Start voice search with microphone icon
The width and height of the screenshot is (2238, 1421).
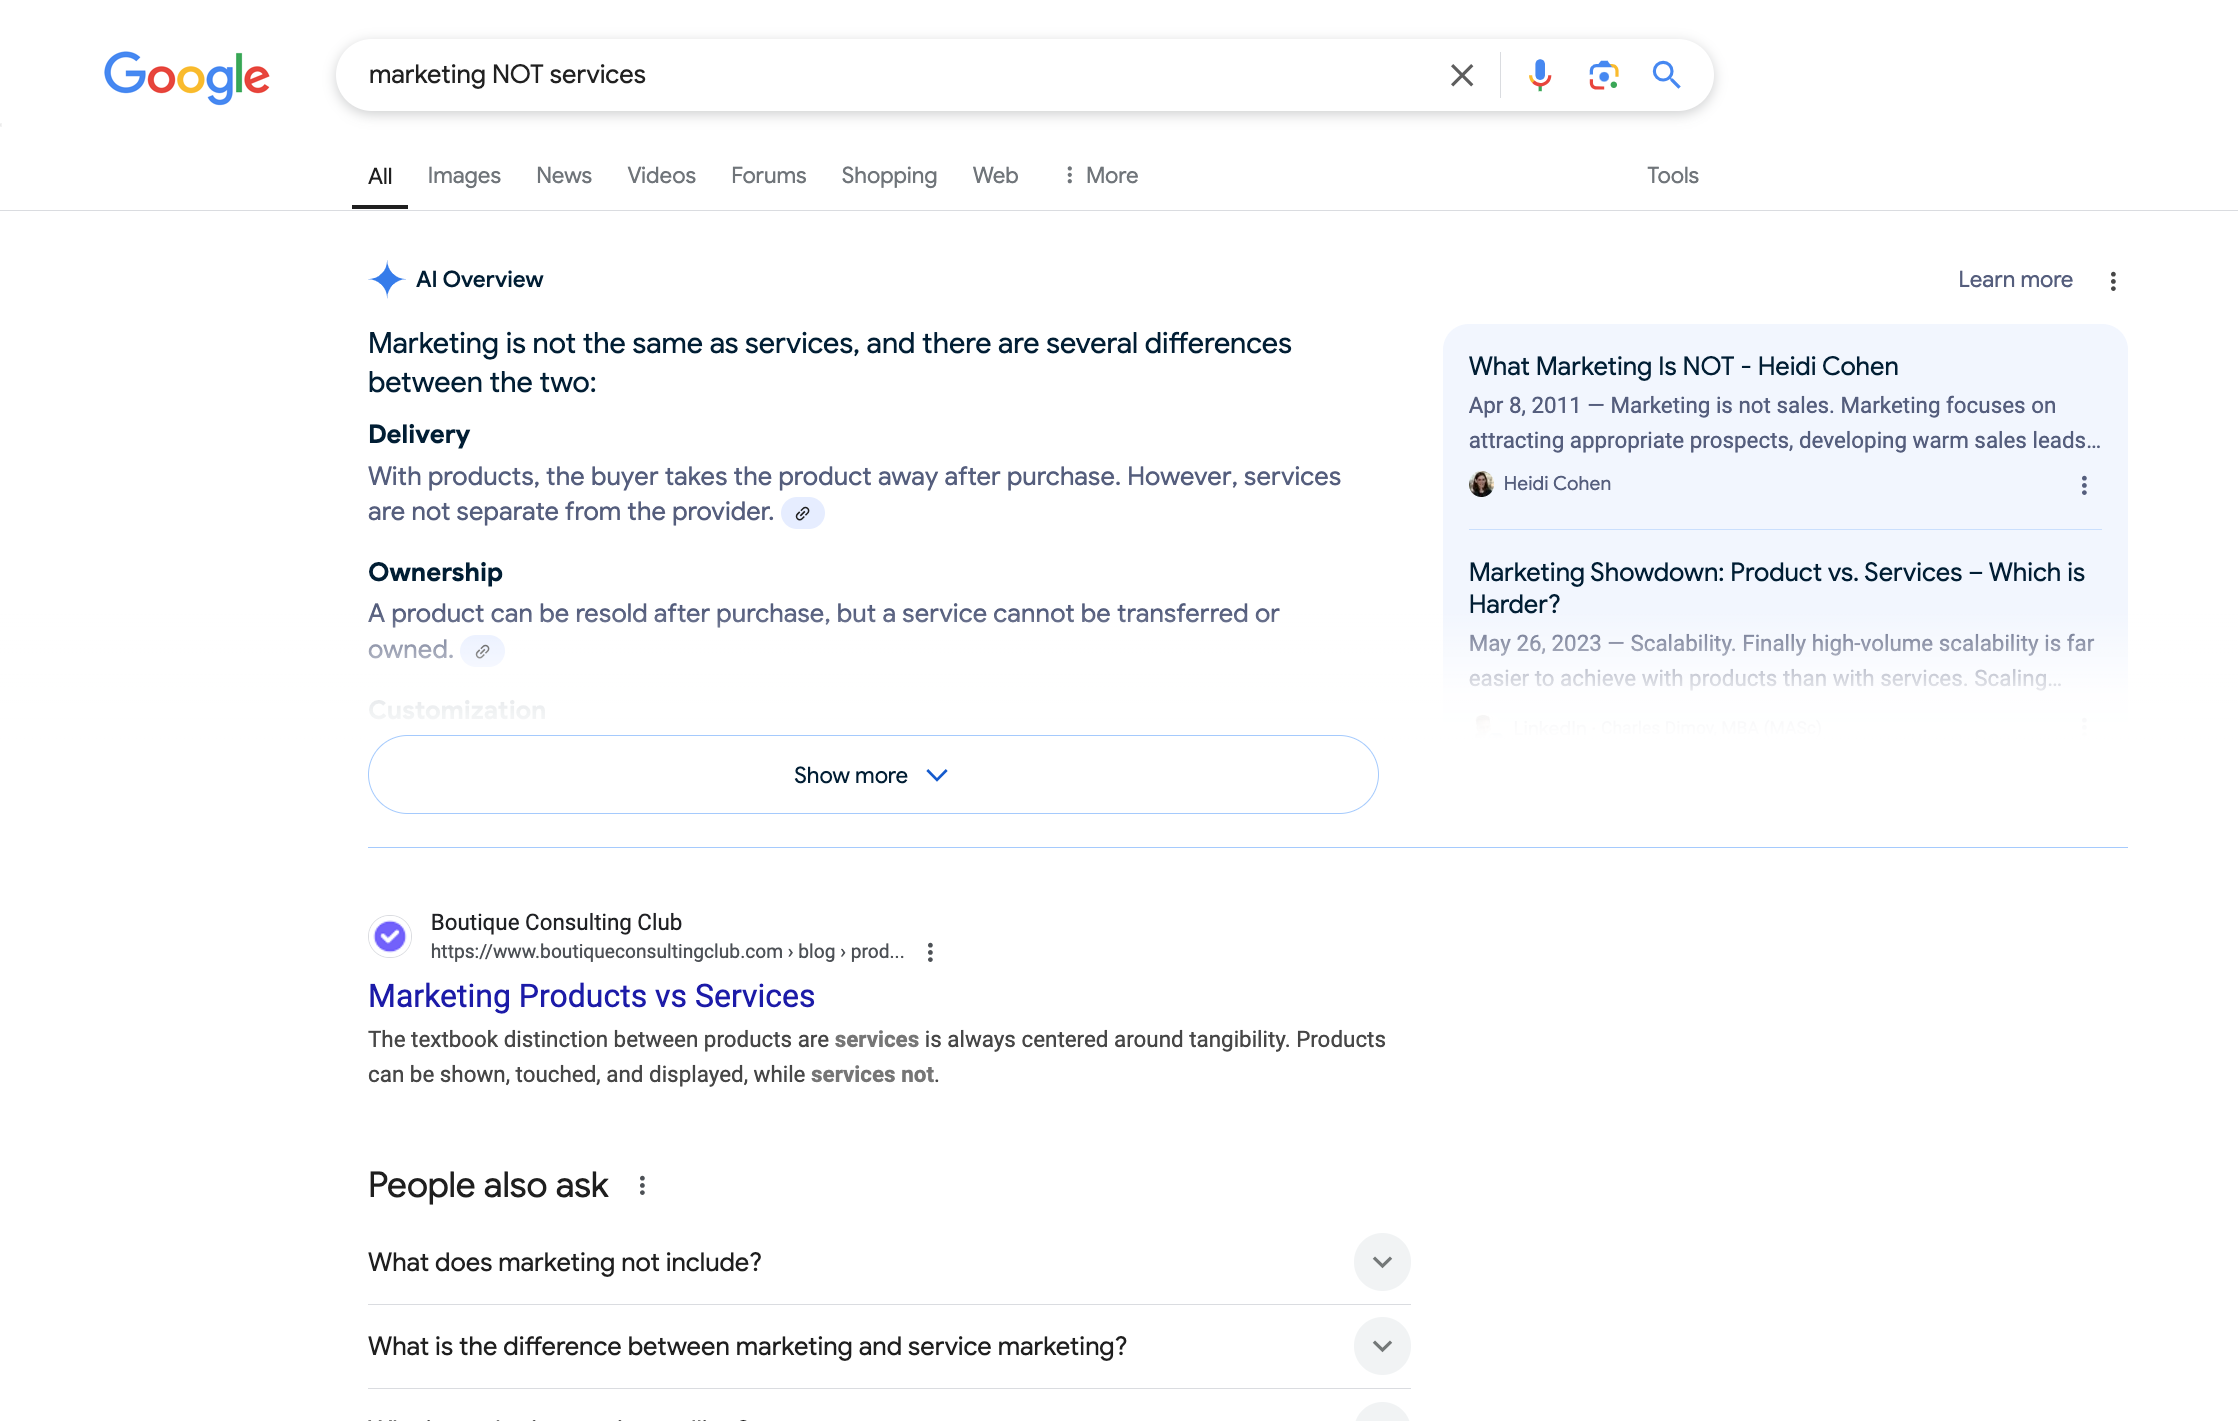(1540, 75)
